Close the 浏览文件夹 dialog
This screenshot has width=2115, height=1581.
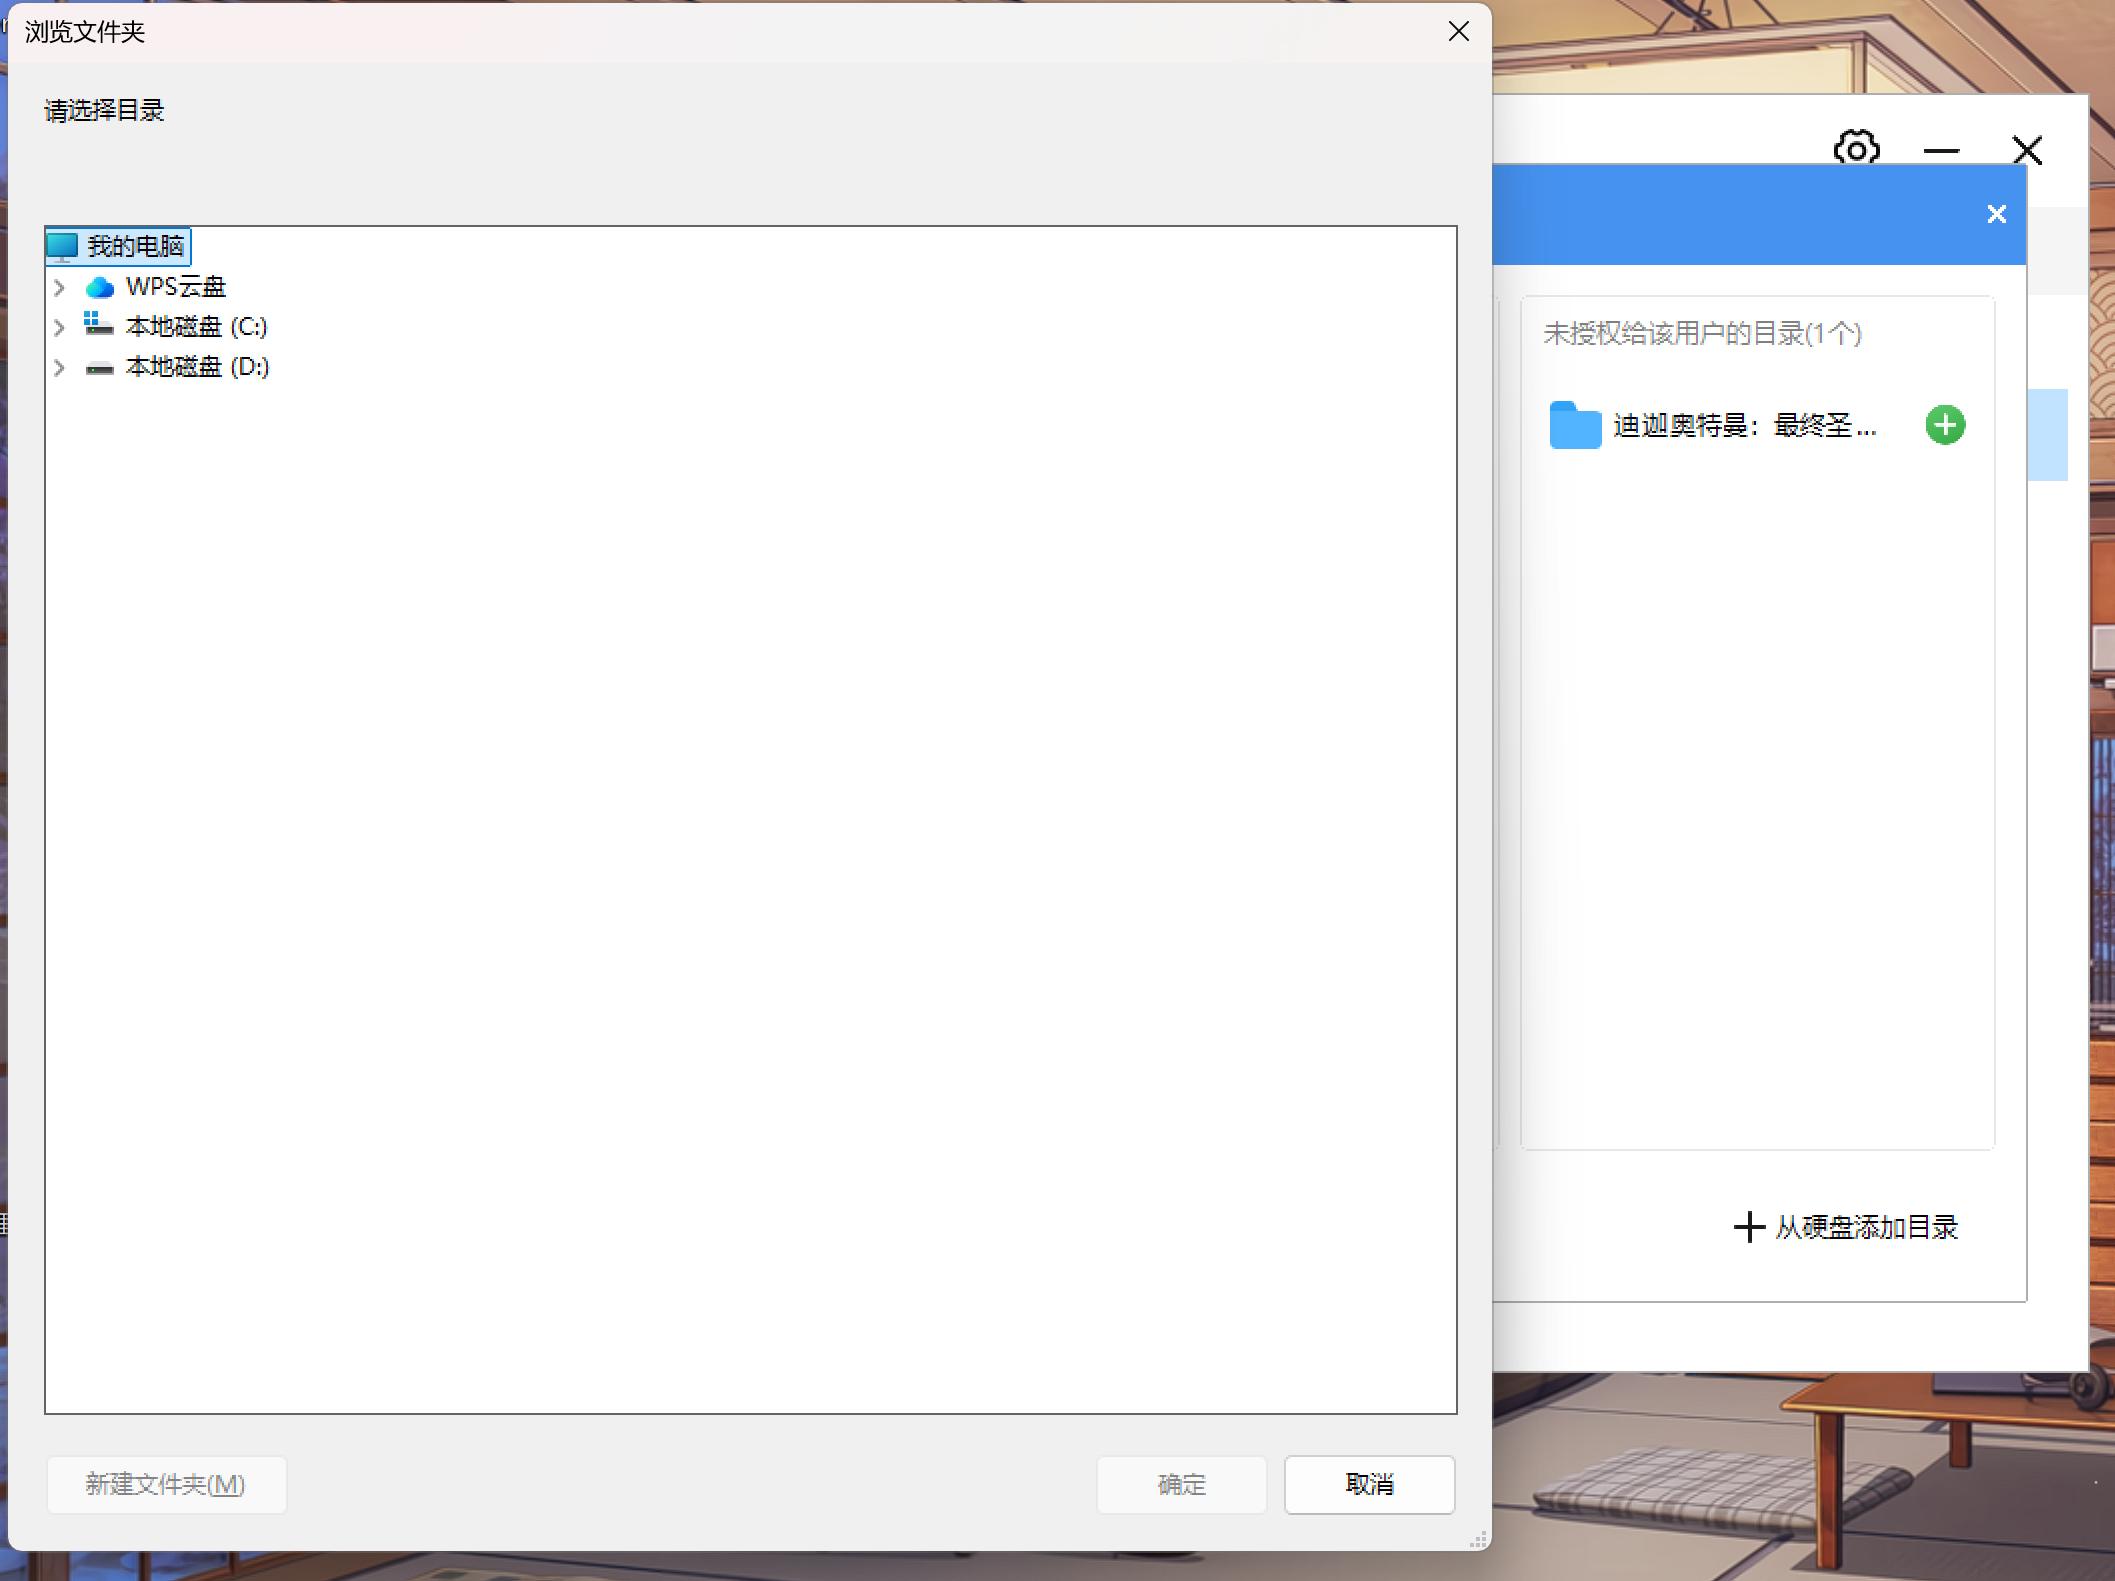(x=1458, y=32)
